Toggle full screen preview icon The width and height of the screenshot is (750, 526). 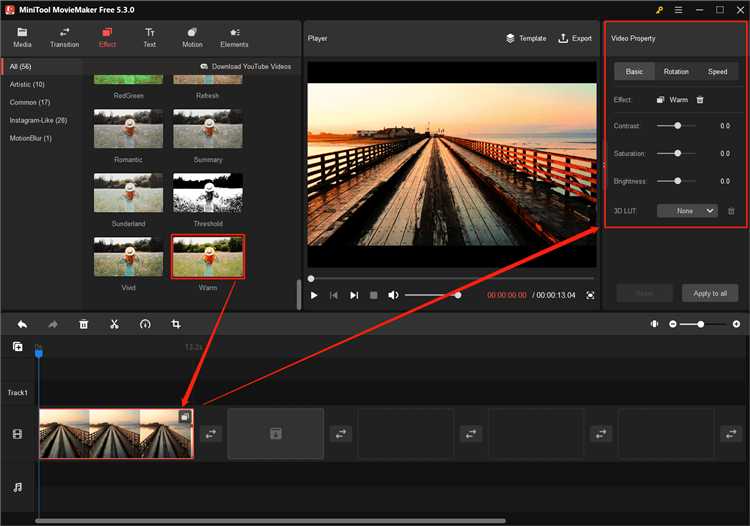click(x=590, y=295)
